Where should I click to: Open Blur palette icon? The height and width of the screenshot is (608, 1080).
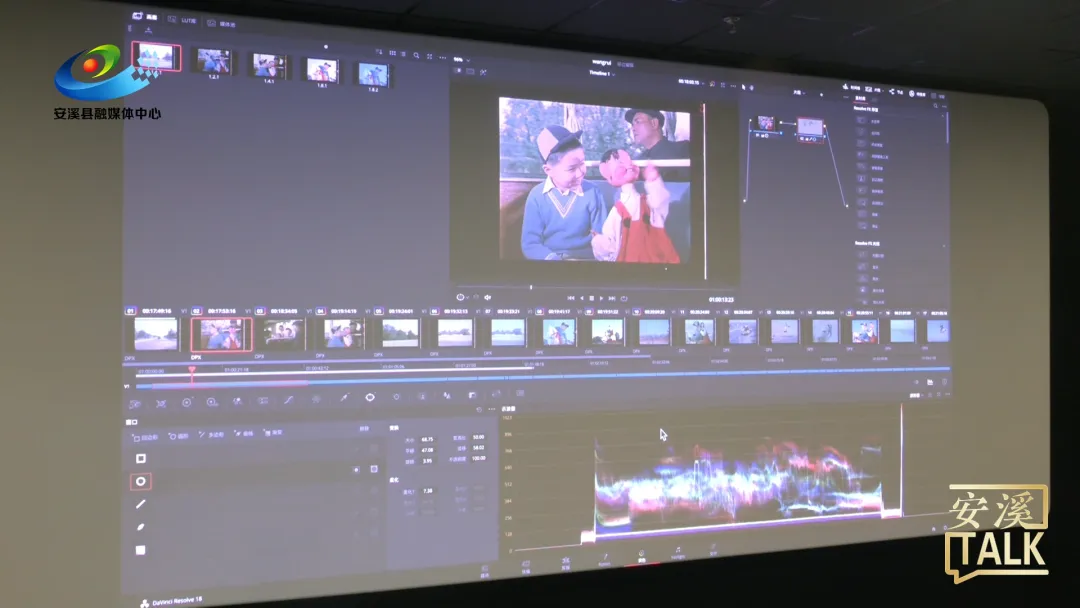[447, 395]
